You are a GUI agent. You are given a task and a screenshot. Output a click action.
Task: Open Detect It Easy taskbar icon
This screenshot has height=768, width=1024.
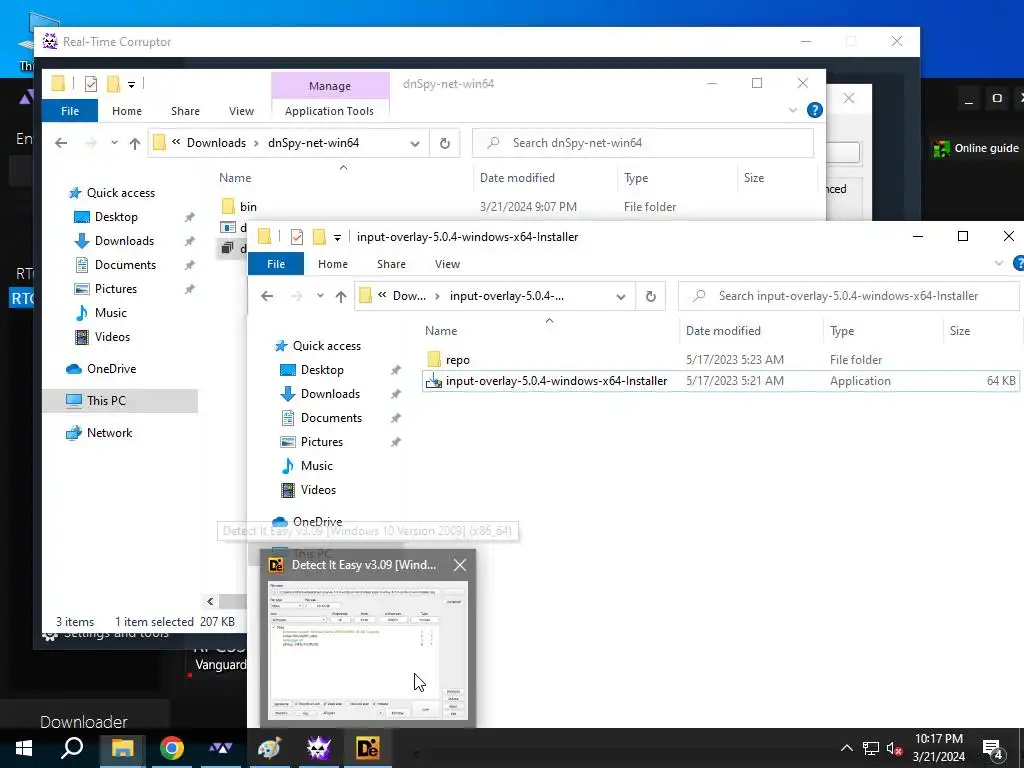point(368,748)
